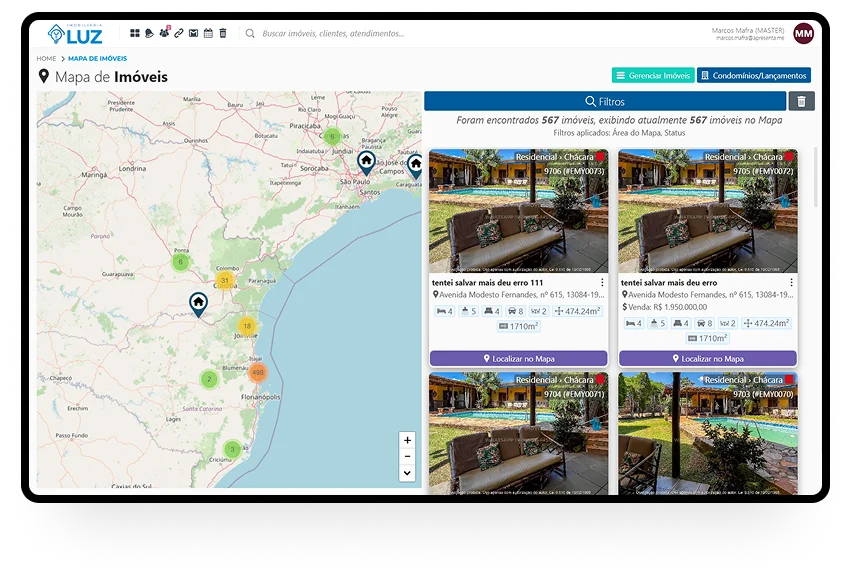The height and width of the screenshot is (579, 851).
Task: Open the photo of property 9706 (#EMY0073)
Action: click(x=518, y=211)
